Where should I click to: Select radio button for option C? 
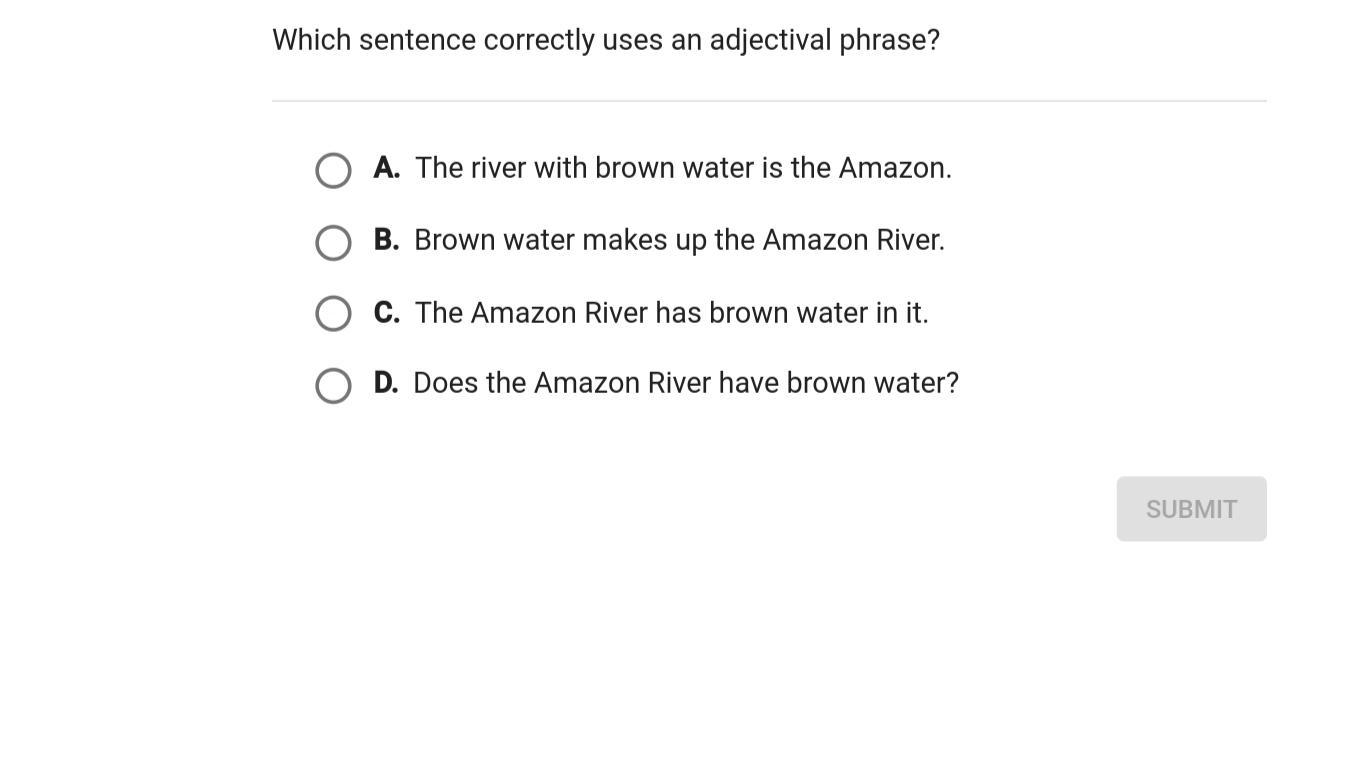click(333, 314)
